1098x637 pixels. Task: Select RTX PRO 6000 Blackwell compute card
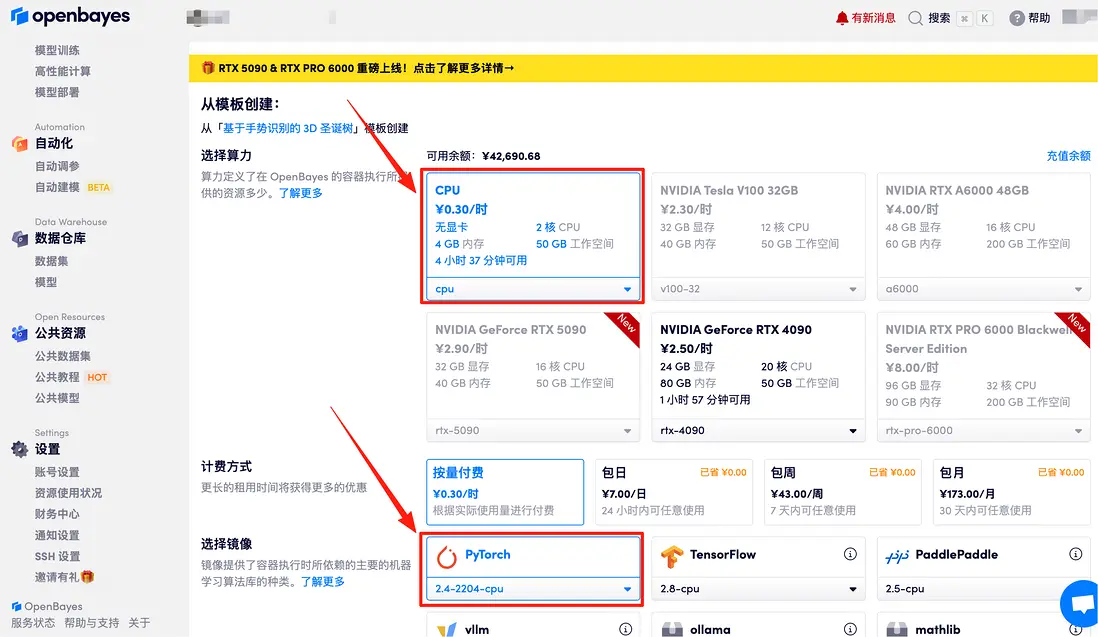coord(983,377)
